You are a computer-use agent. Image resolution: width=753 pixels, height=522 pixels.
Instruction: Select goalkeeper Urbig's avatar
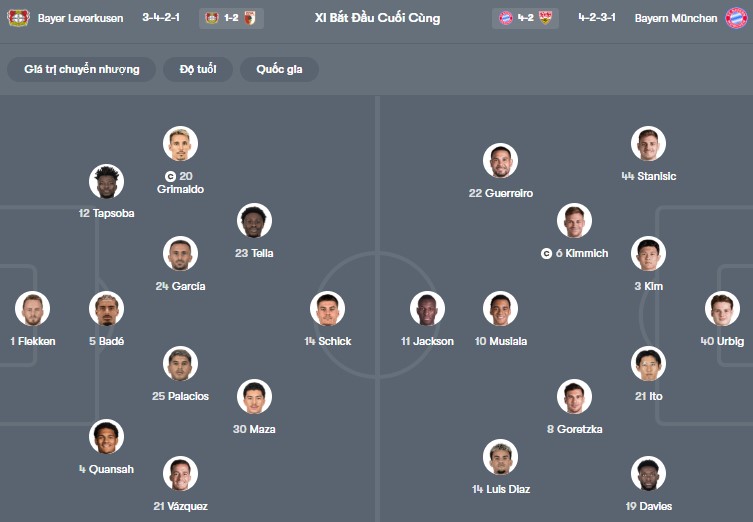click(x=722, y=309)
